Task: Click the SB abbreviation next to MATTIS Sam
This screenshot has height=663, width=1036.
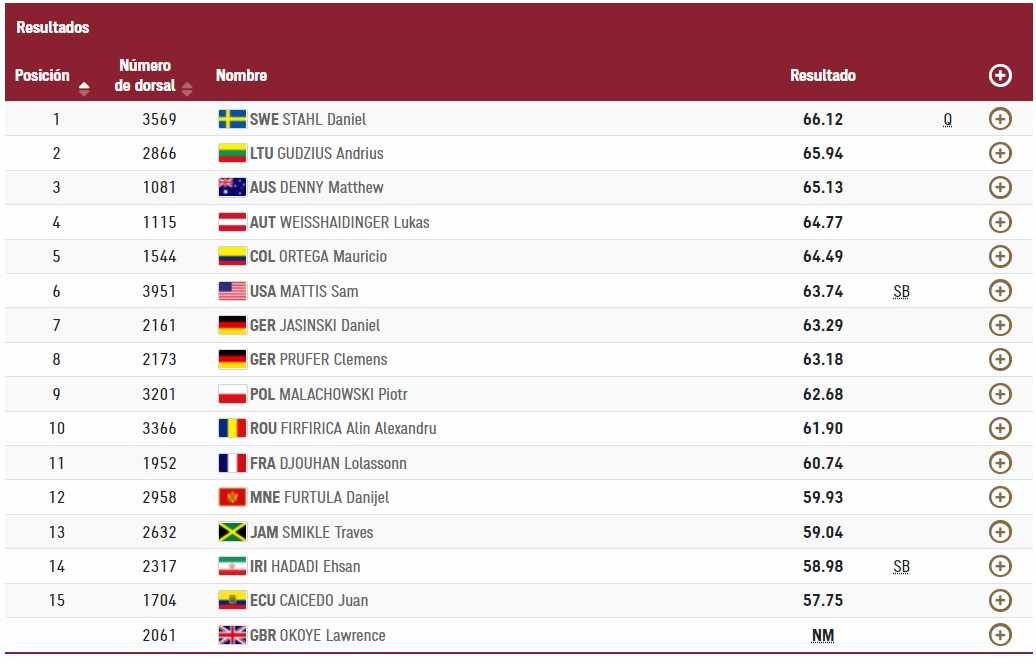Action: coord(901,292)
